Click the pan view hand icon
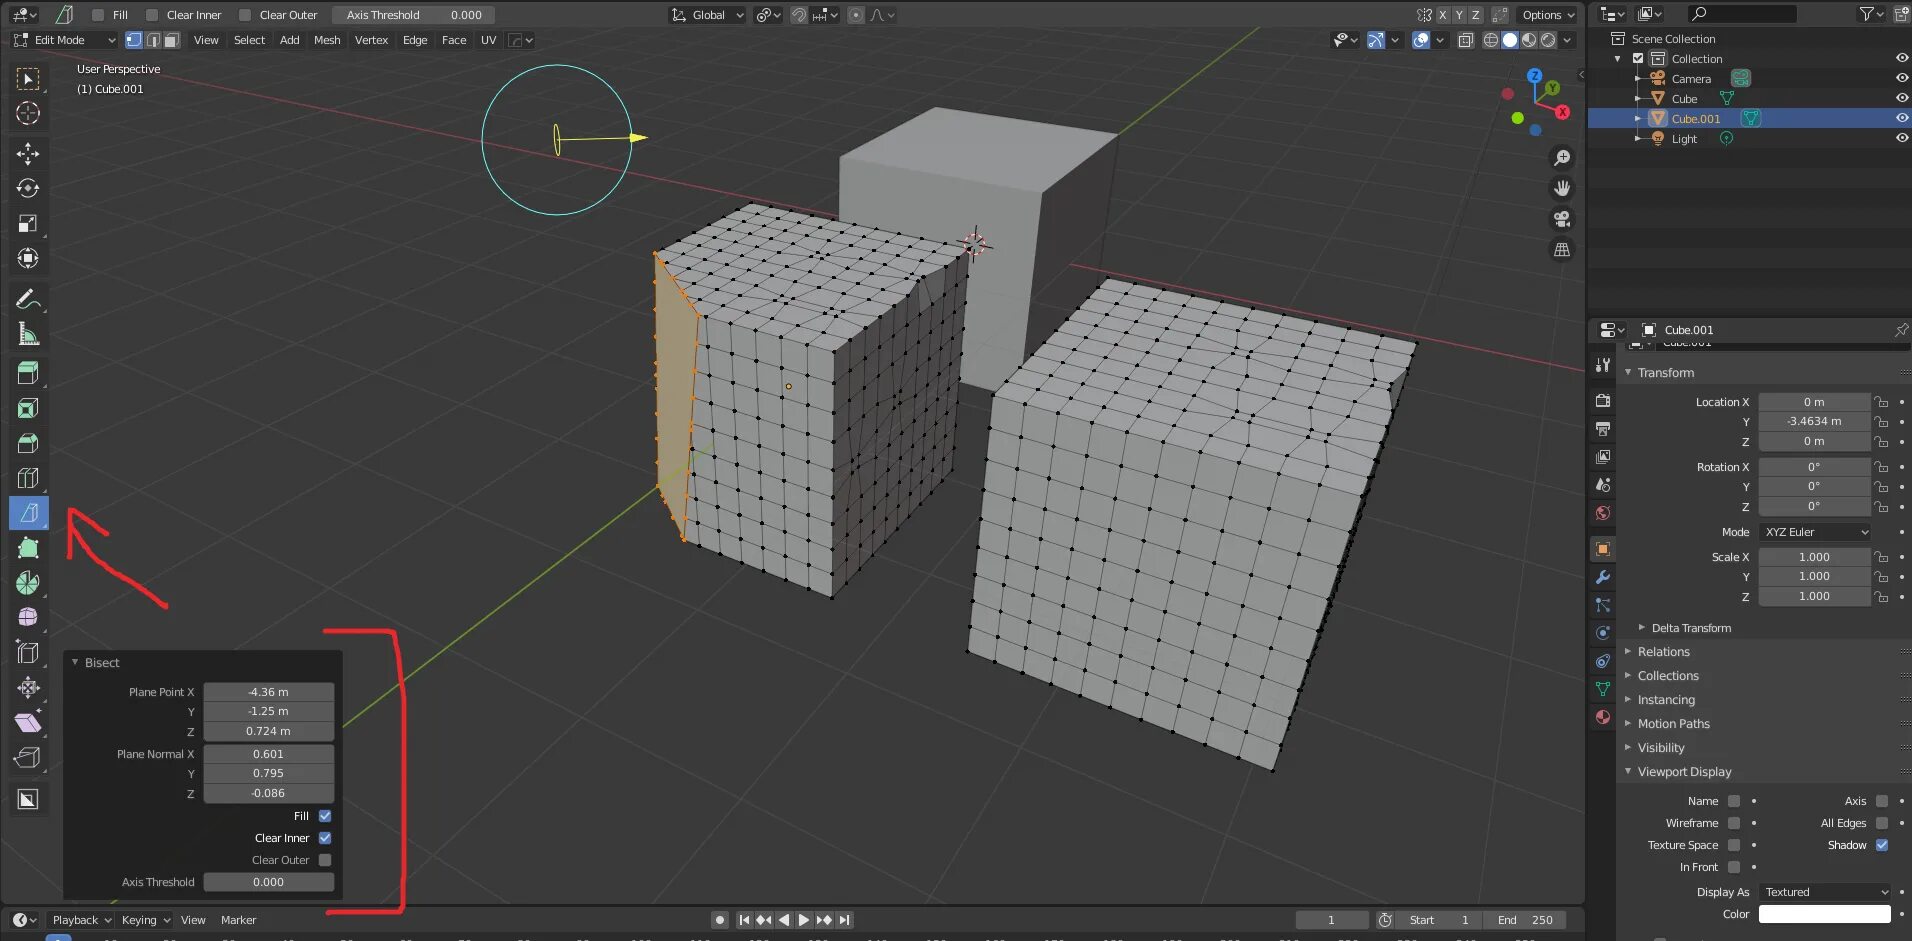The image size is (1912, 941). click(1562, 188)
